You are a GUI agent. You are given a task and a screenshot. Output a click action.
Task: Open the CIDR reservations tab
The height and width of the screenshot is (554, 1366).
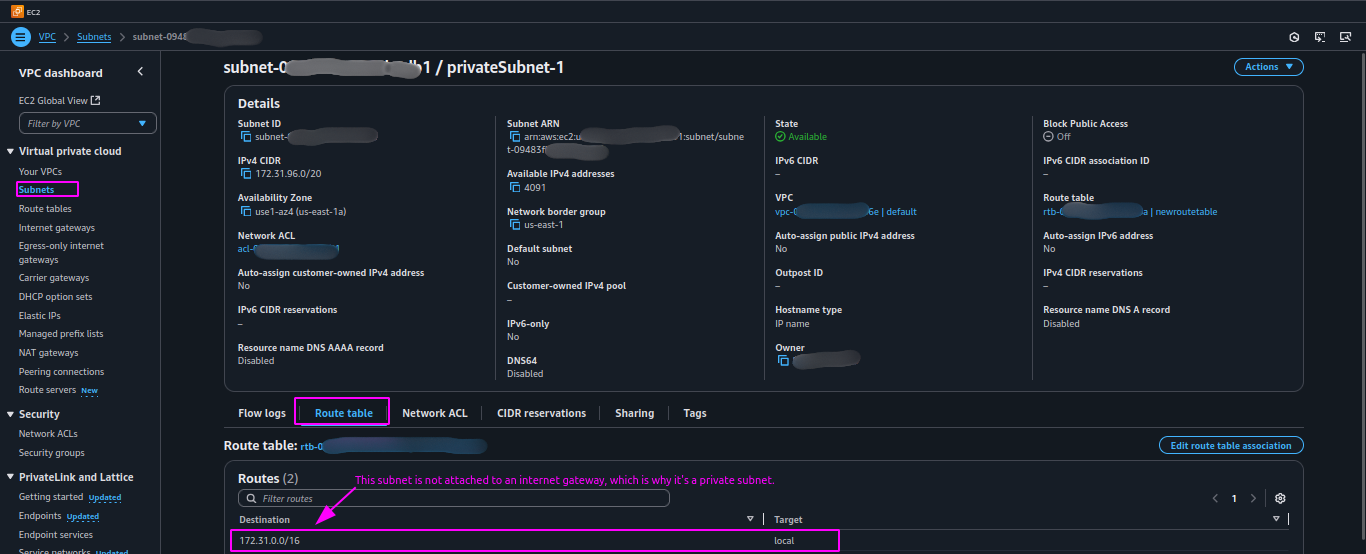tap(541, 413)
